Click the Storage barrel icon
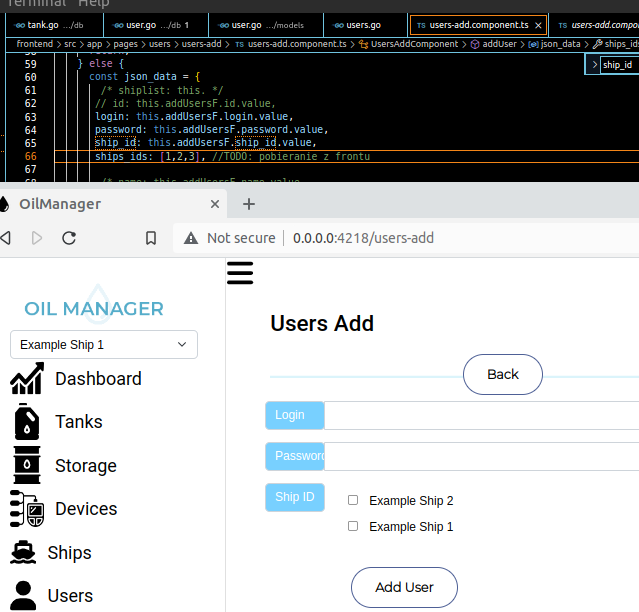 27,465
